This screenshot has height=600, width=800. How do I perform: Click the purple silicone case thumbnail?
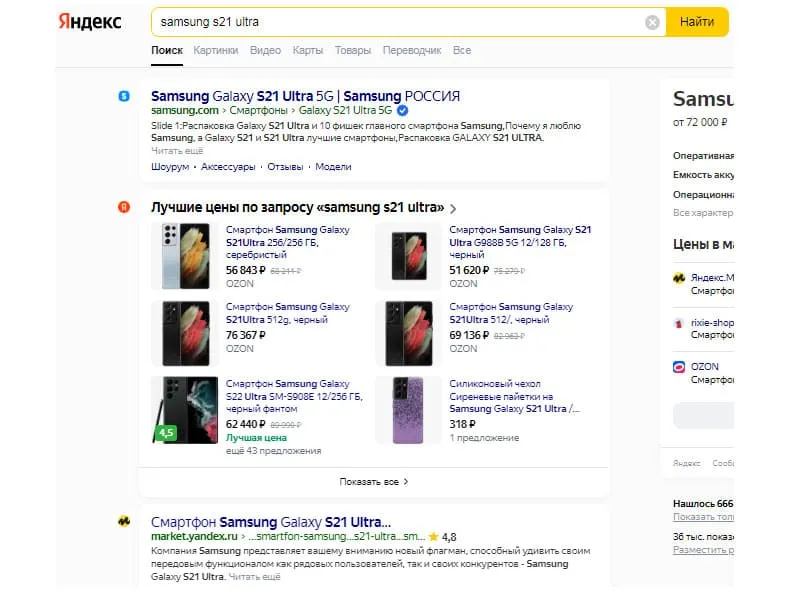(408, 410)
